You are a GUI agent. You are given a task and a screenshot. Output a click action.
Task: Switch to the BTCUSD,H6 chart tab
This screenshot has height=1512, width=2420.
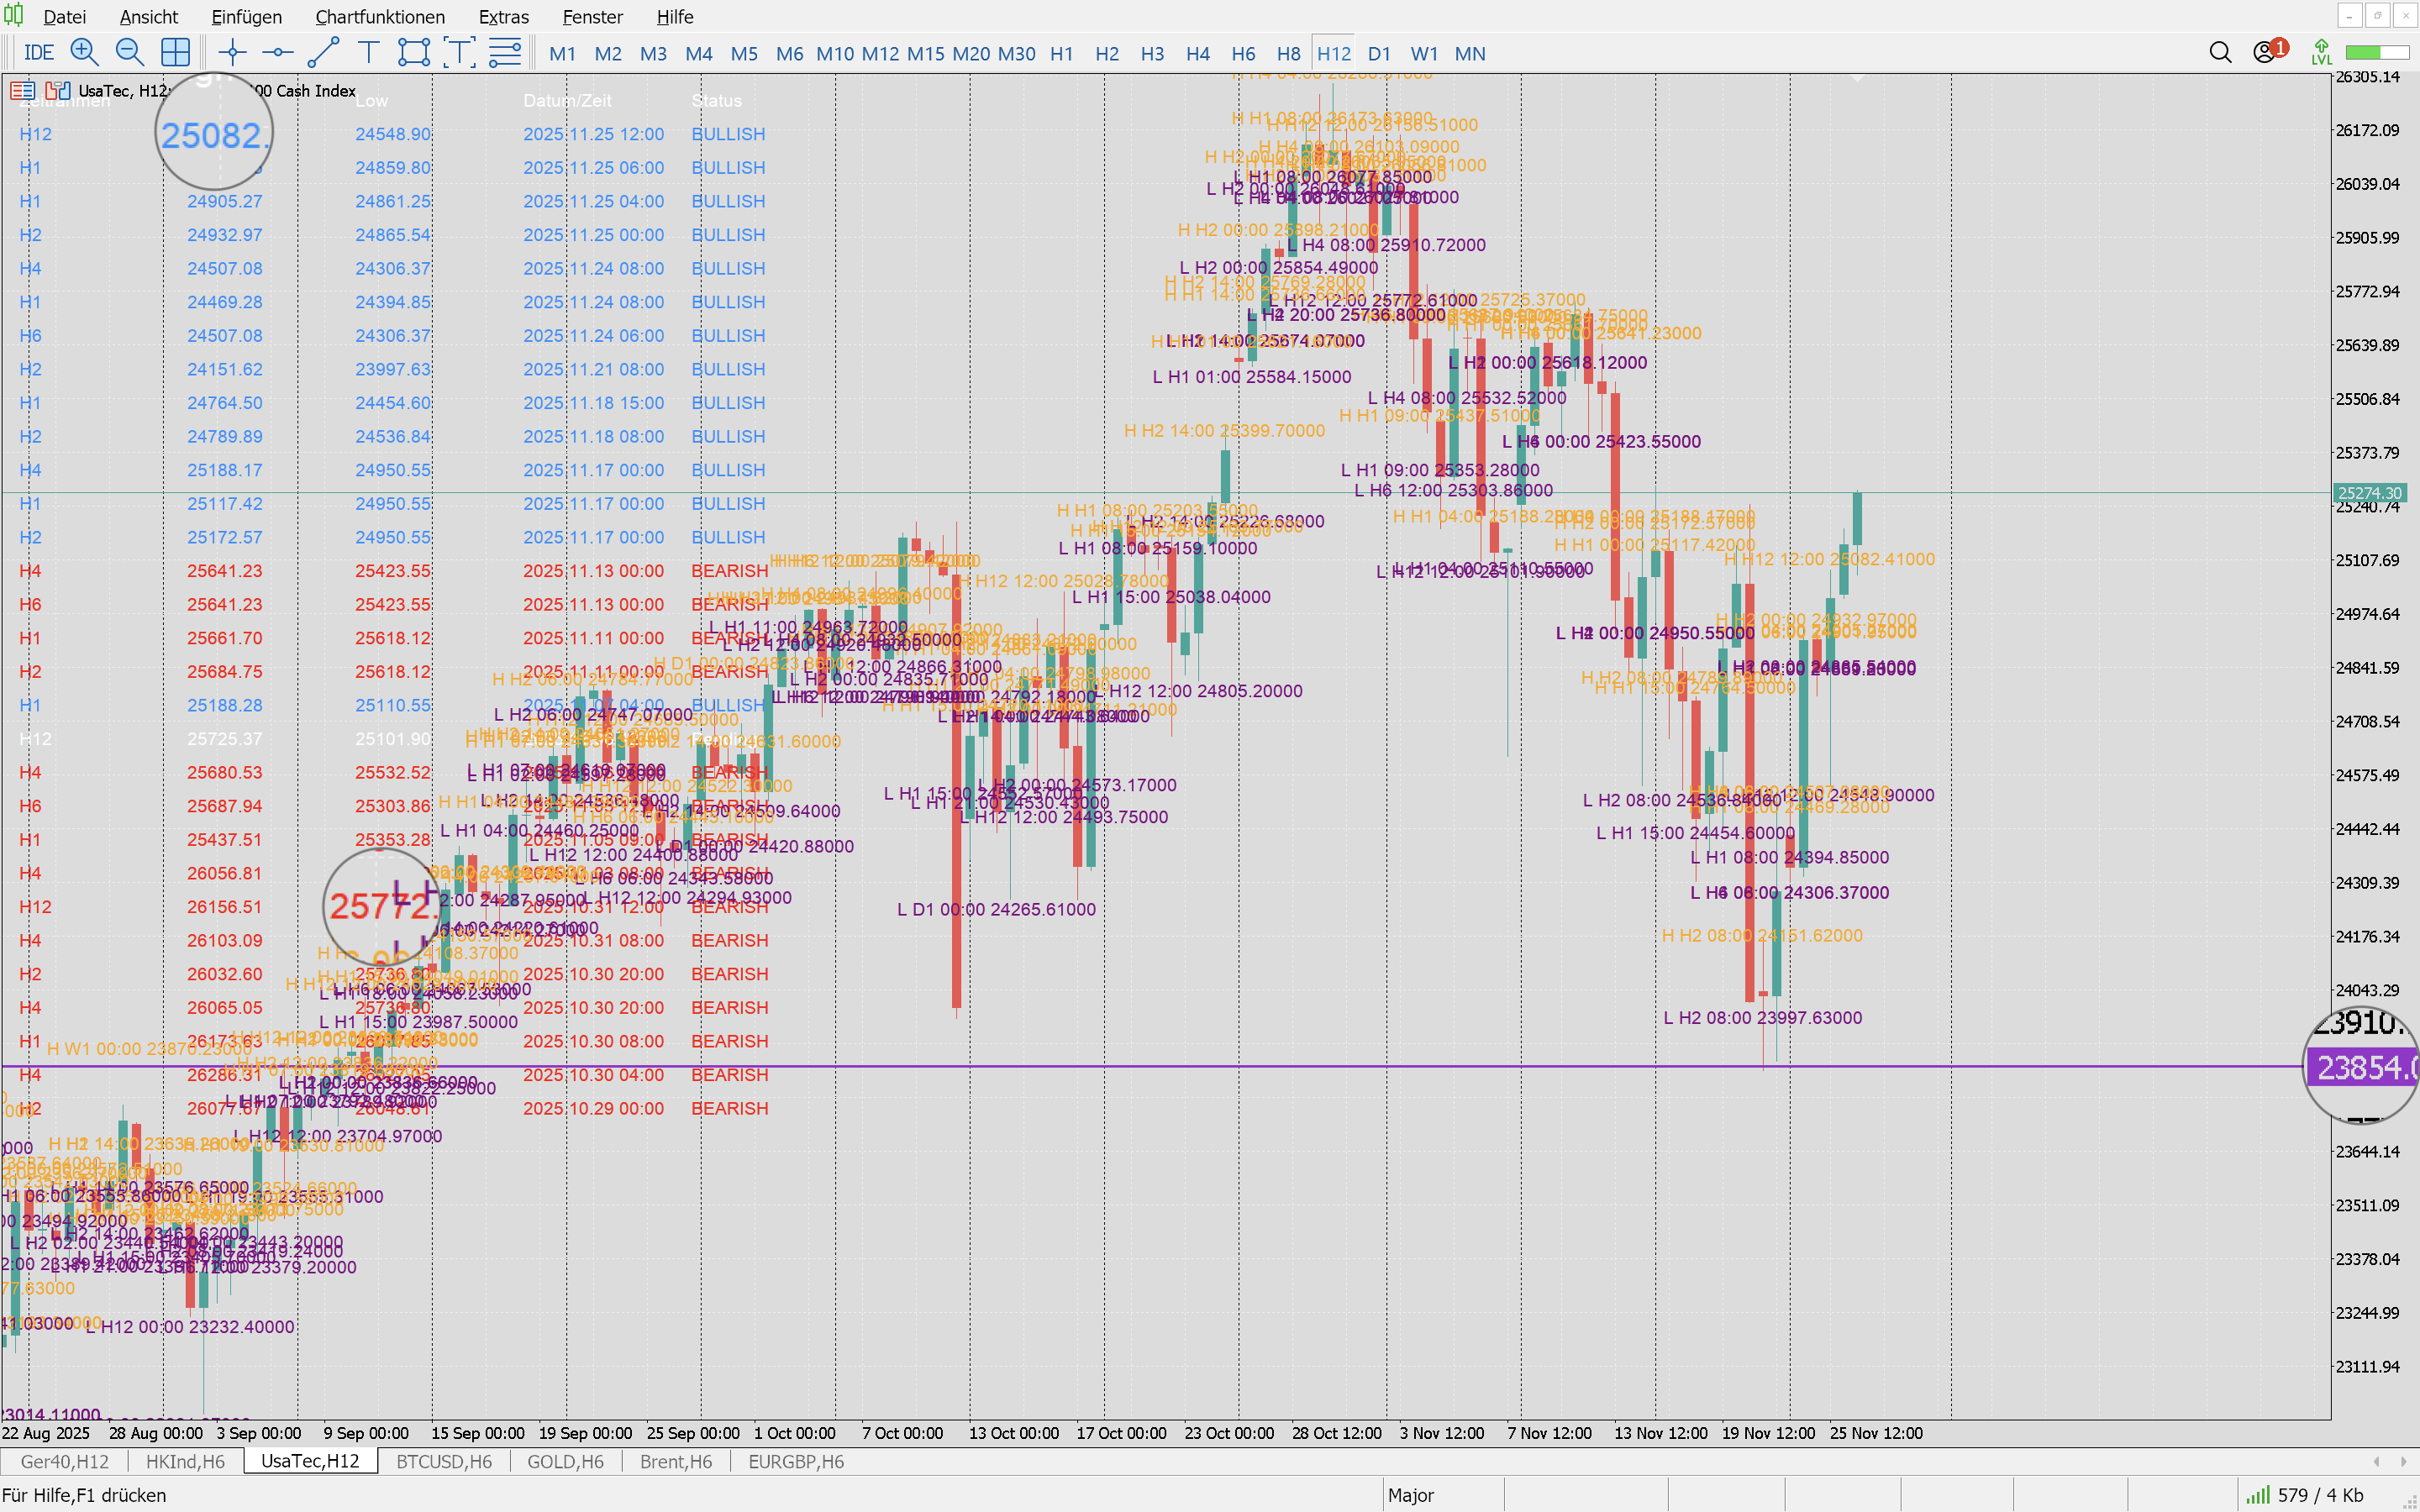click(444, 1461)
